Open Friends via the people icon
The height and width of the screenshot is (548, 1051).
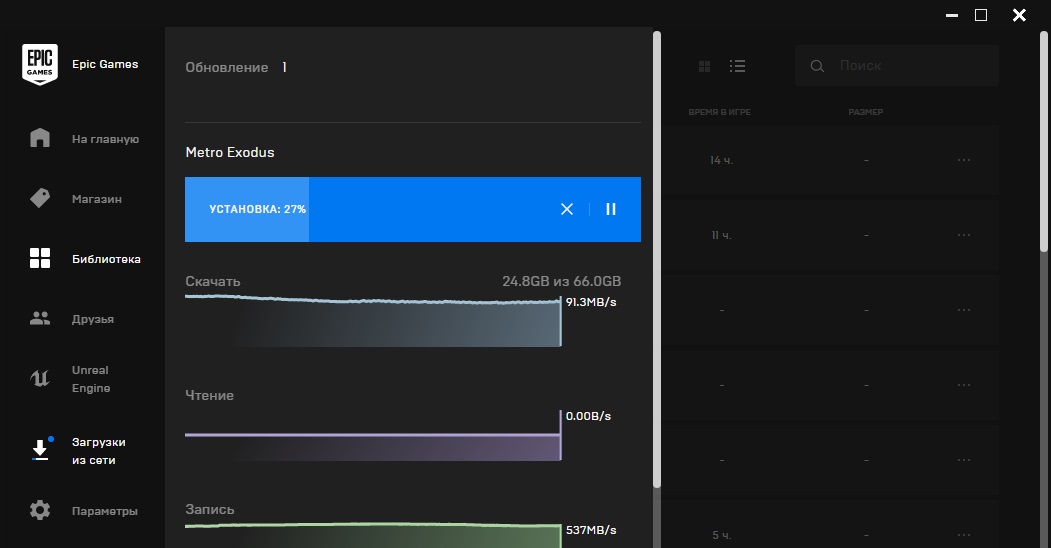click(x=40, y=319)
